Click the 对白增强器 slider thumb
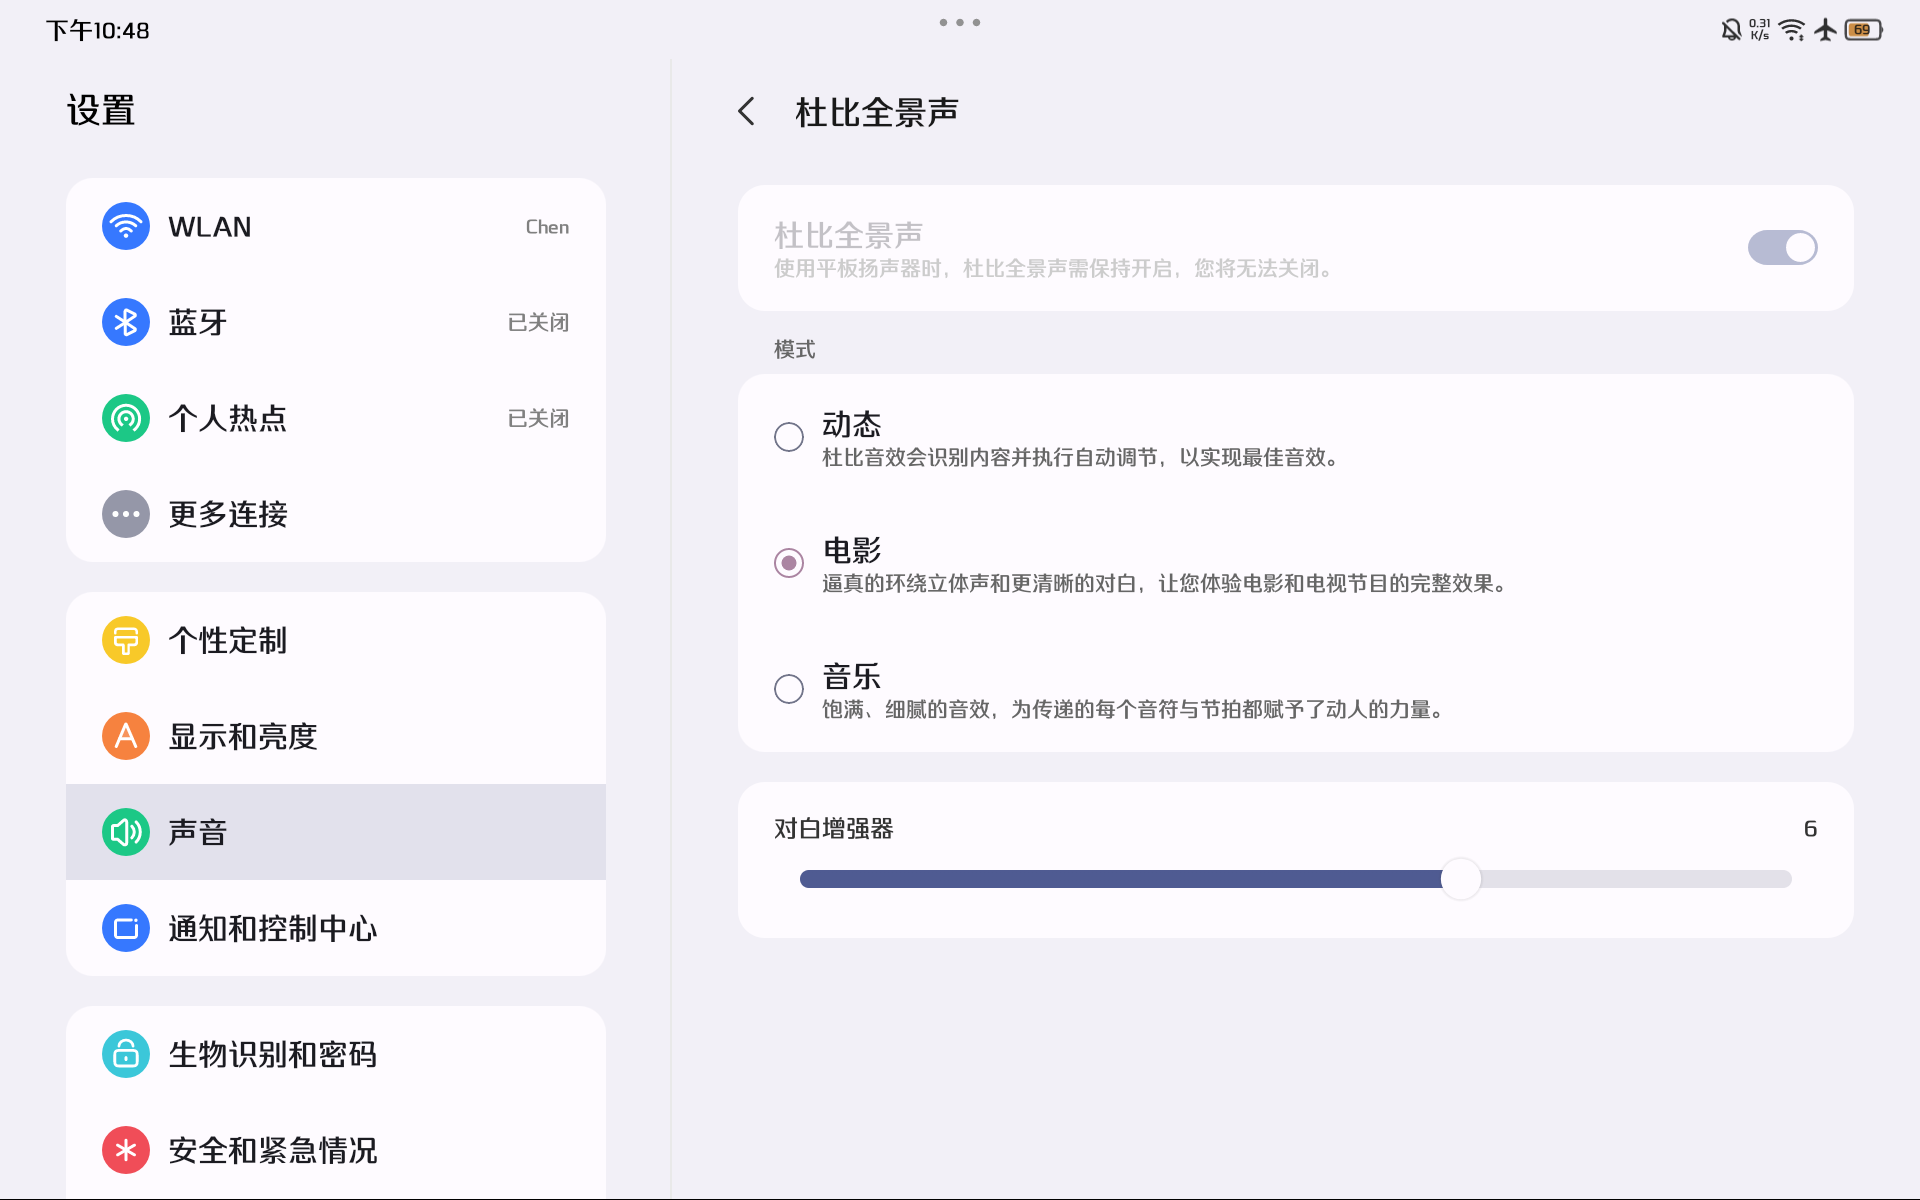Screen dimensions: 1920x1200 (1461, 879)
